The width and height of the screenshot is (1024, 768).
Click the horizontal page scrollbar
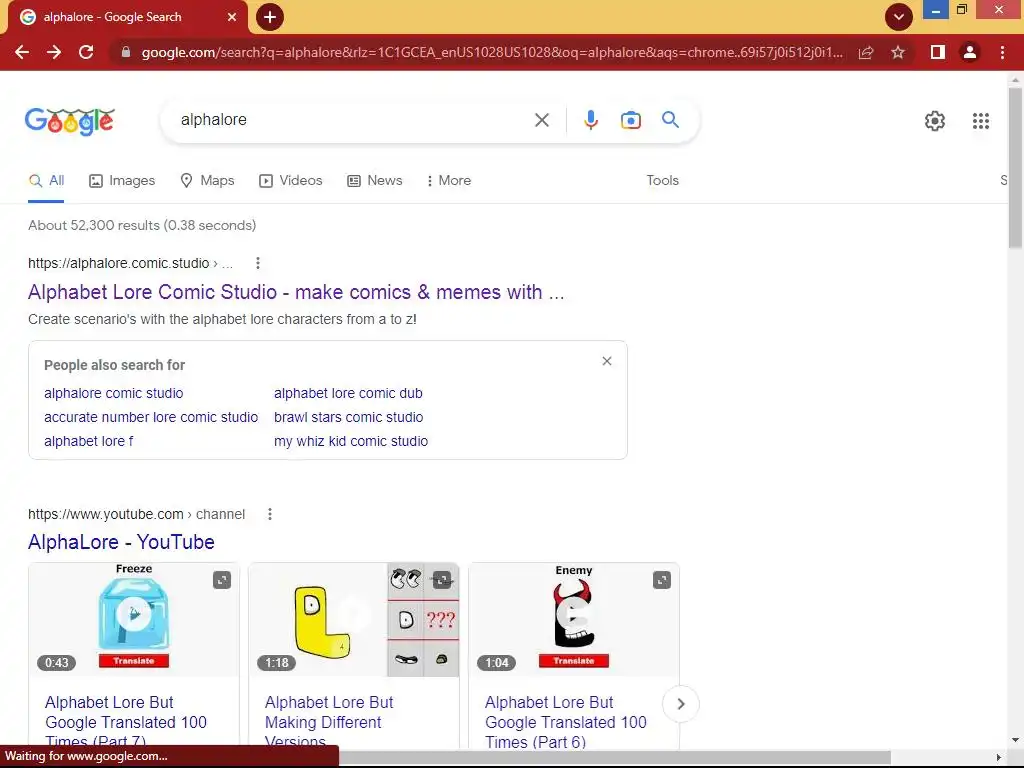click(x=614, y=757)
